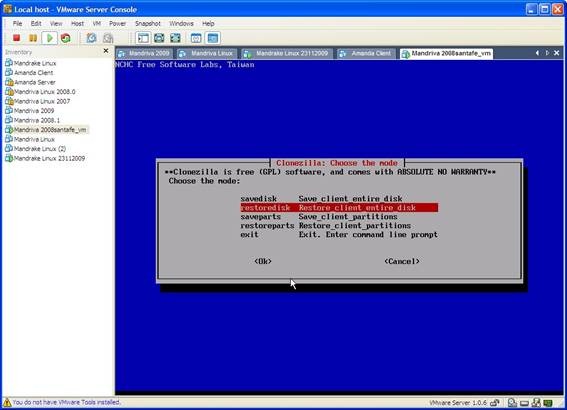Select Mandriva Linux 2008.0 in the inventory
The image size is (567, 410).
40,92
